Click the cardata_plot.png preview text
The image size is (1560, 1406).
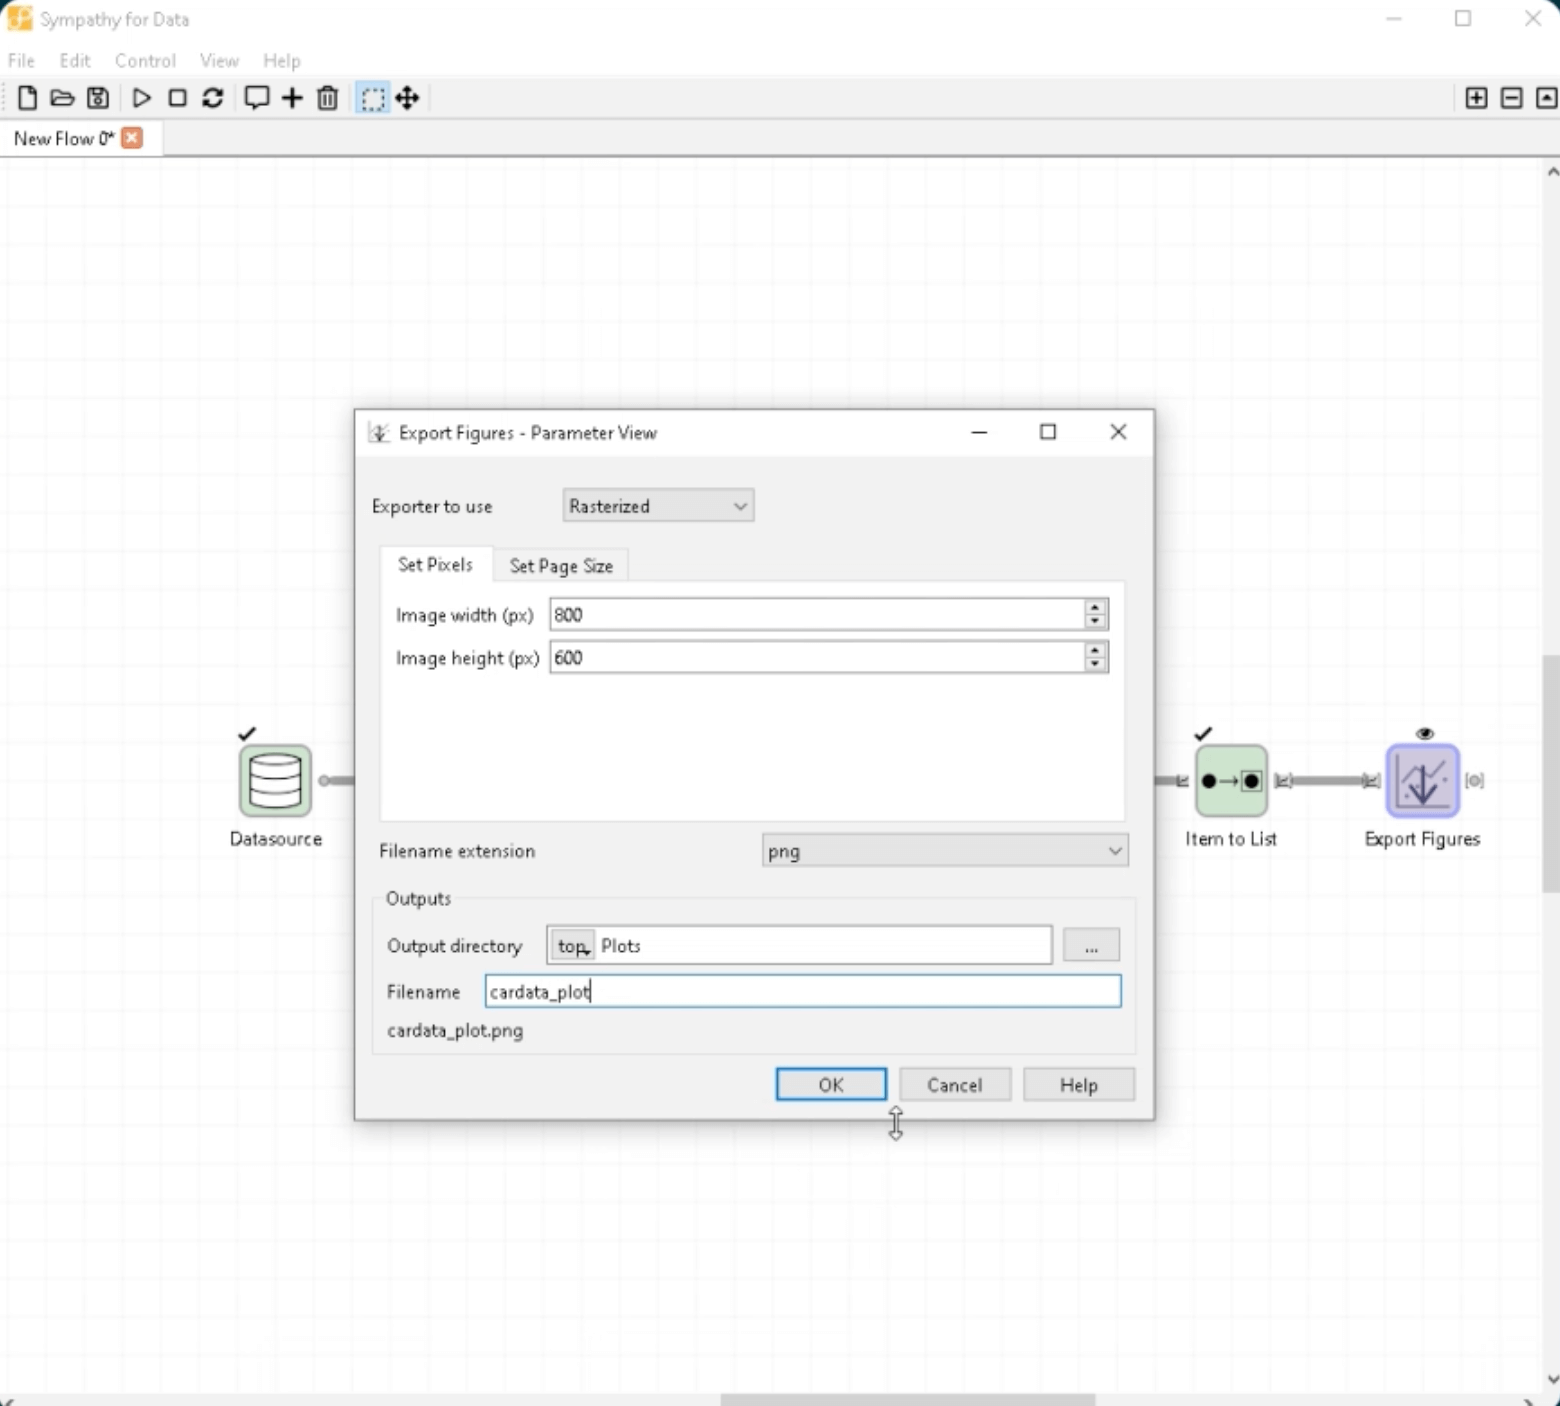click(x=455, y=1031)
